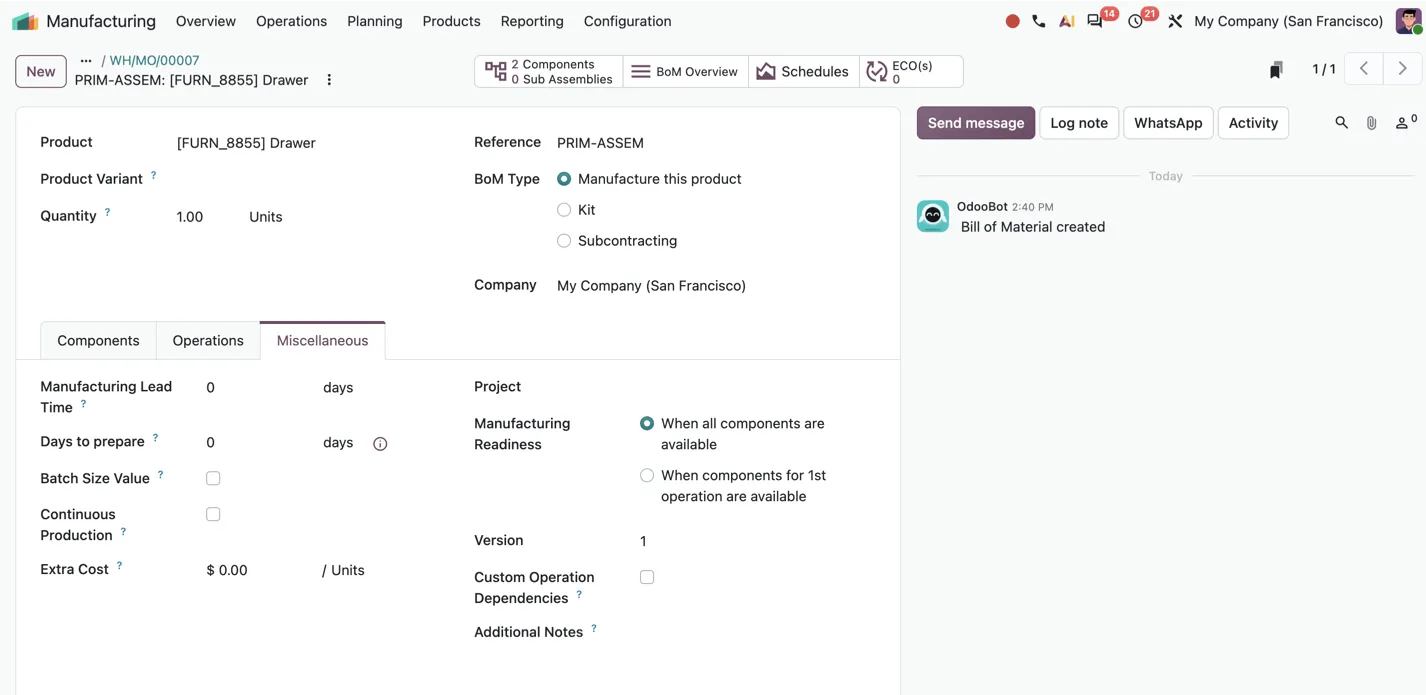Enable Custom Operation Dependencies checkbox
The image size is (1426, 695).
pos(647,577)
